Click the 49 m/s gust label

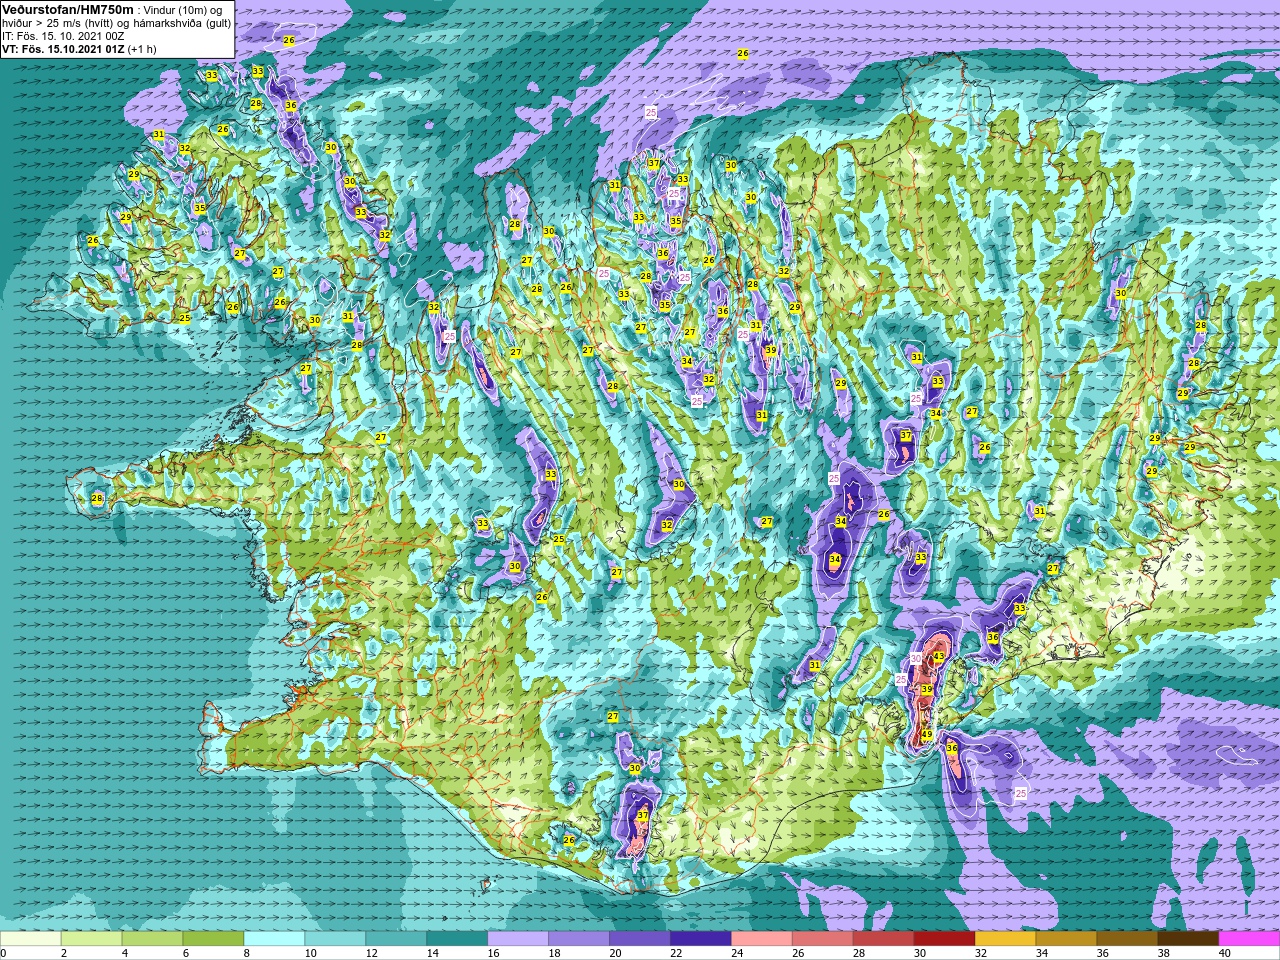coord(927,735)
